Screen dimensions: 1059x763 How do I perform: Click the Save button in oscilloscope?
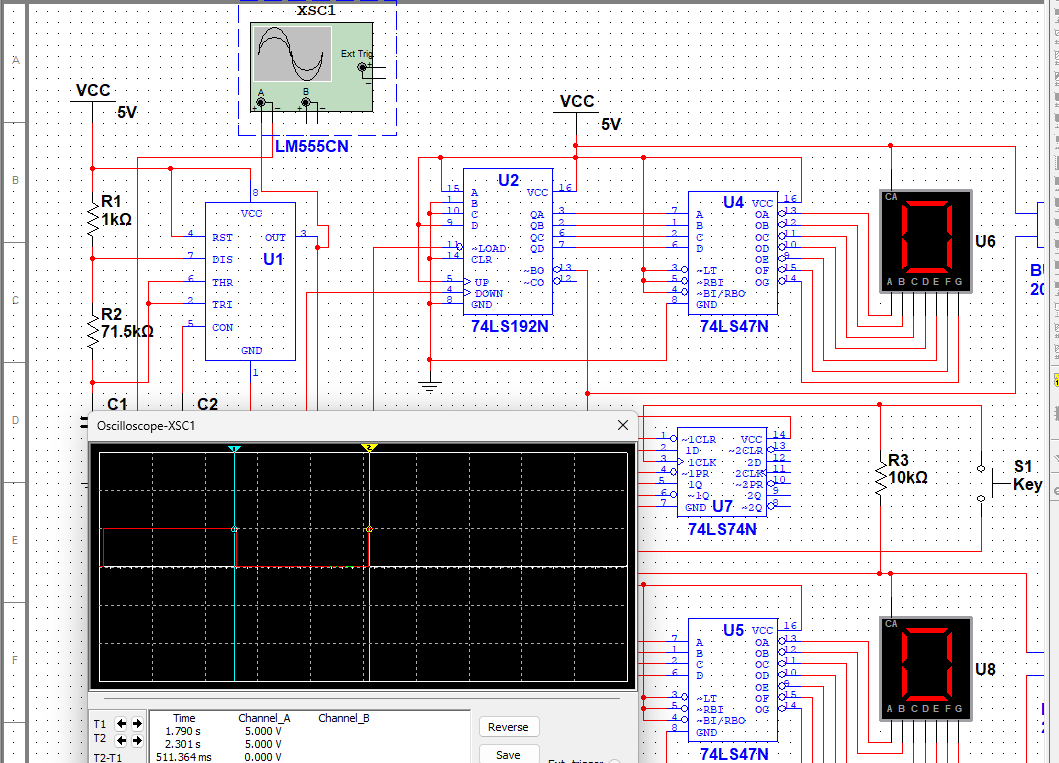point(509,754)
